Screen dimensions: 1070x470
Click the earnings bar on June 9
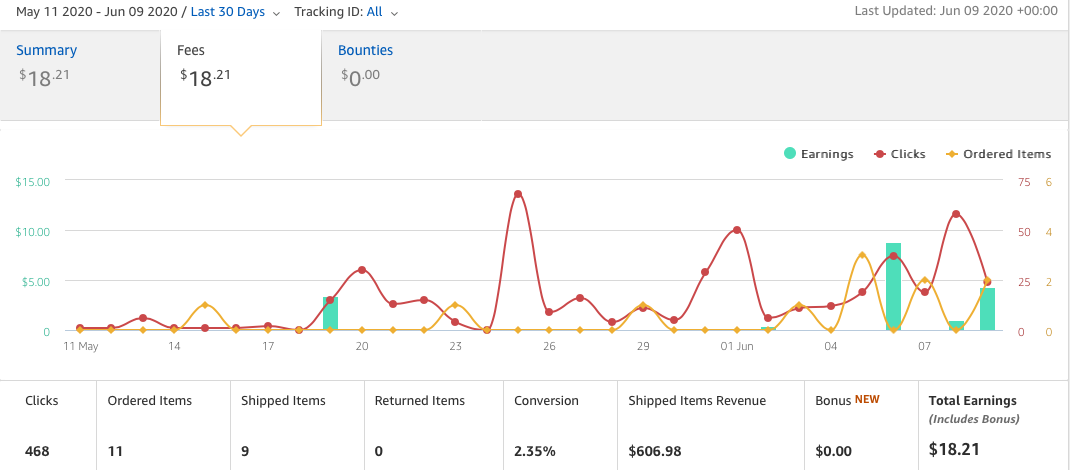[x=987, y=309]
